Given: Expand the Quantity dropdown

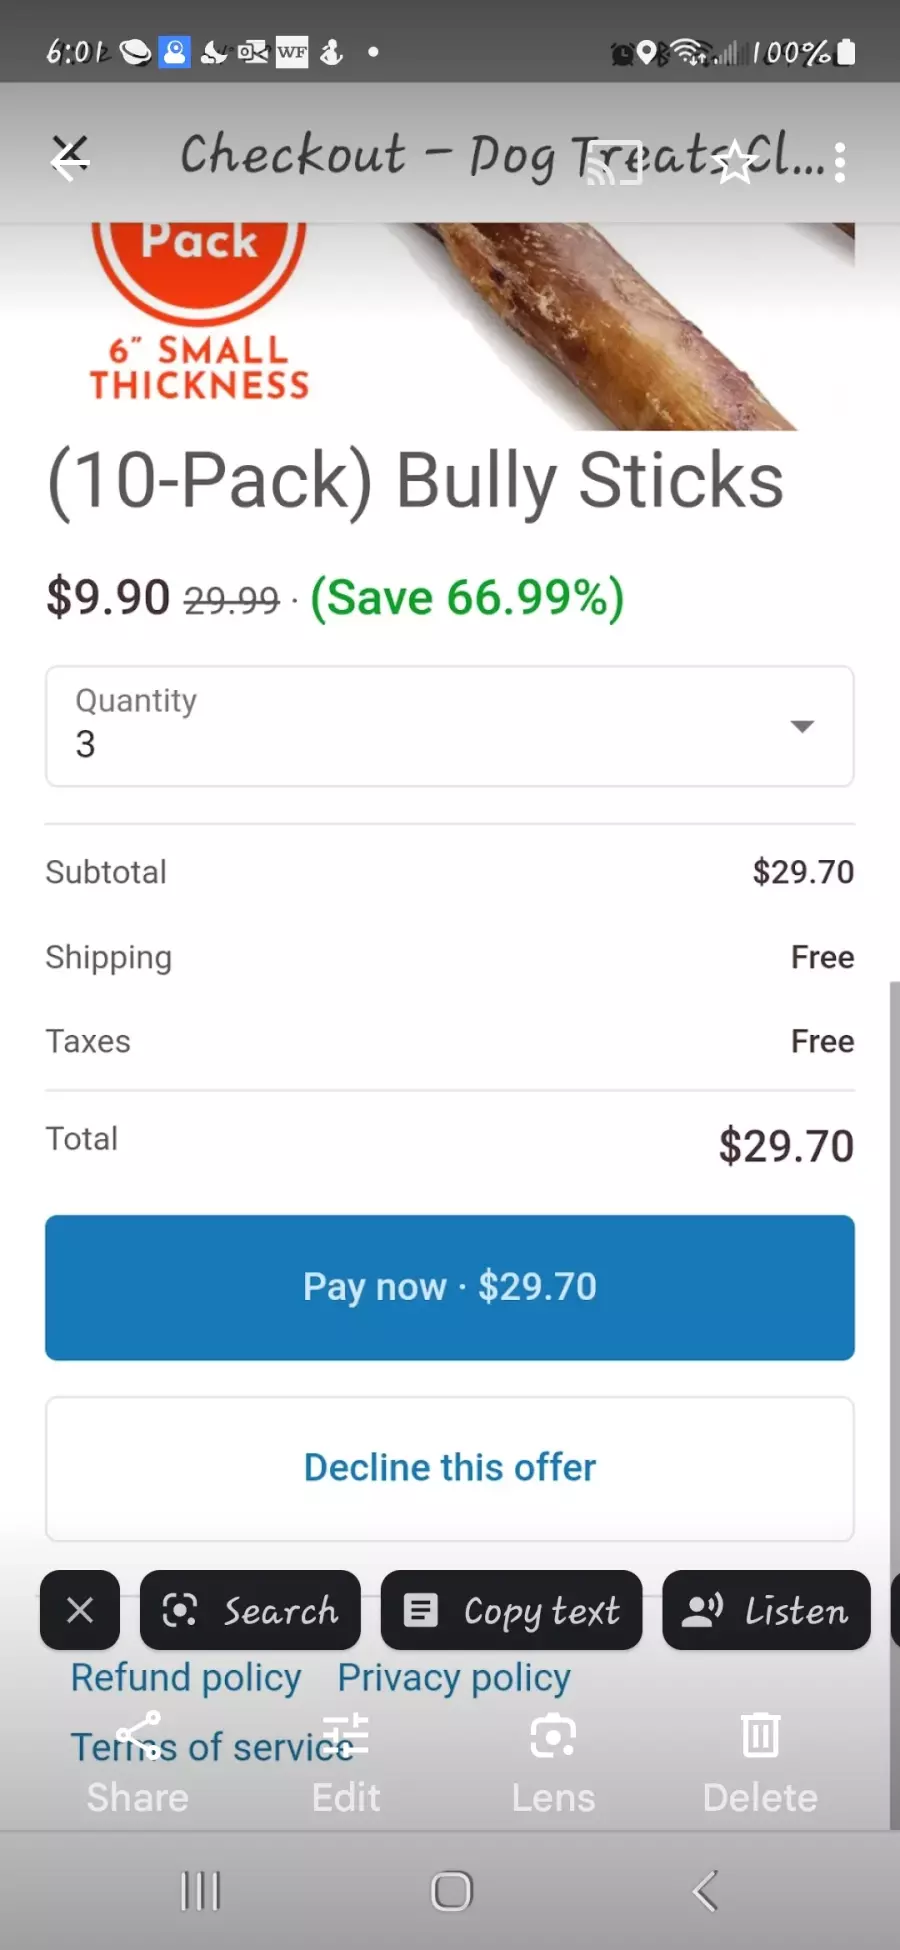Looking at the screenshot, I should pos(450,726).
